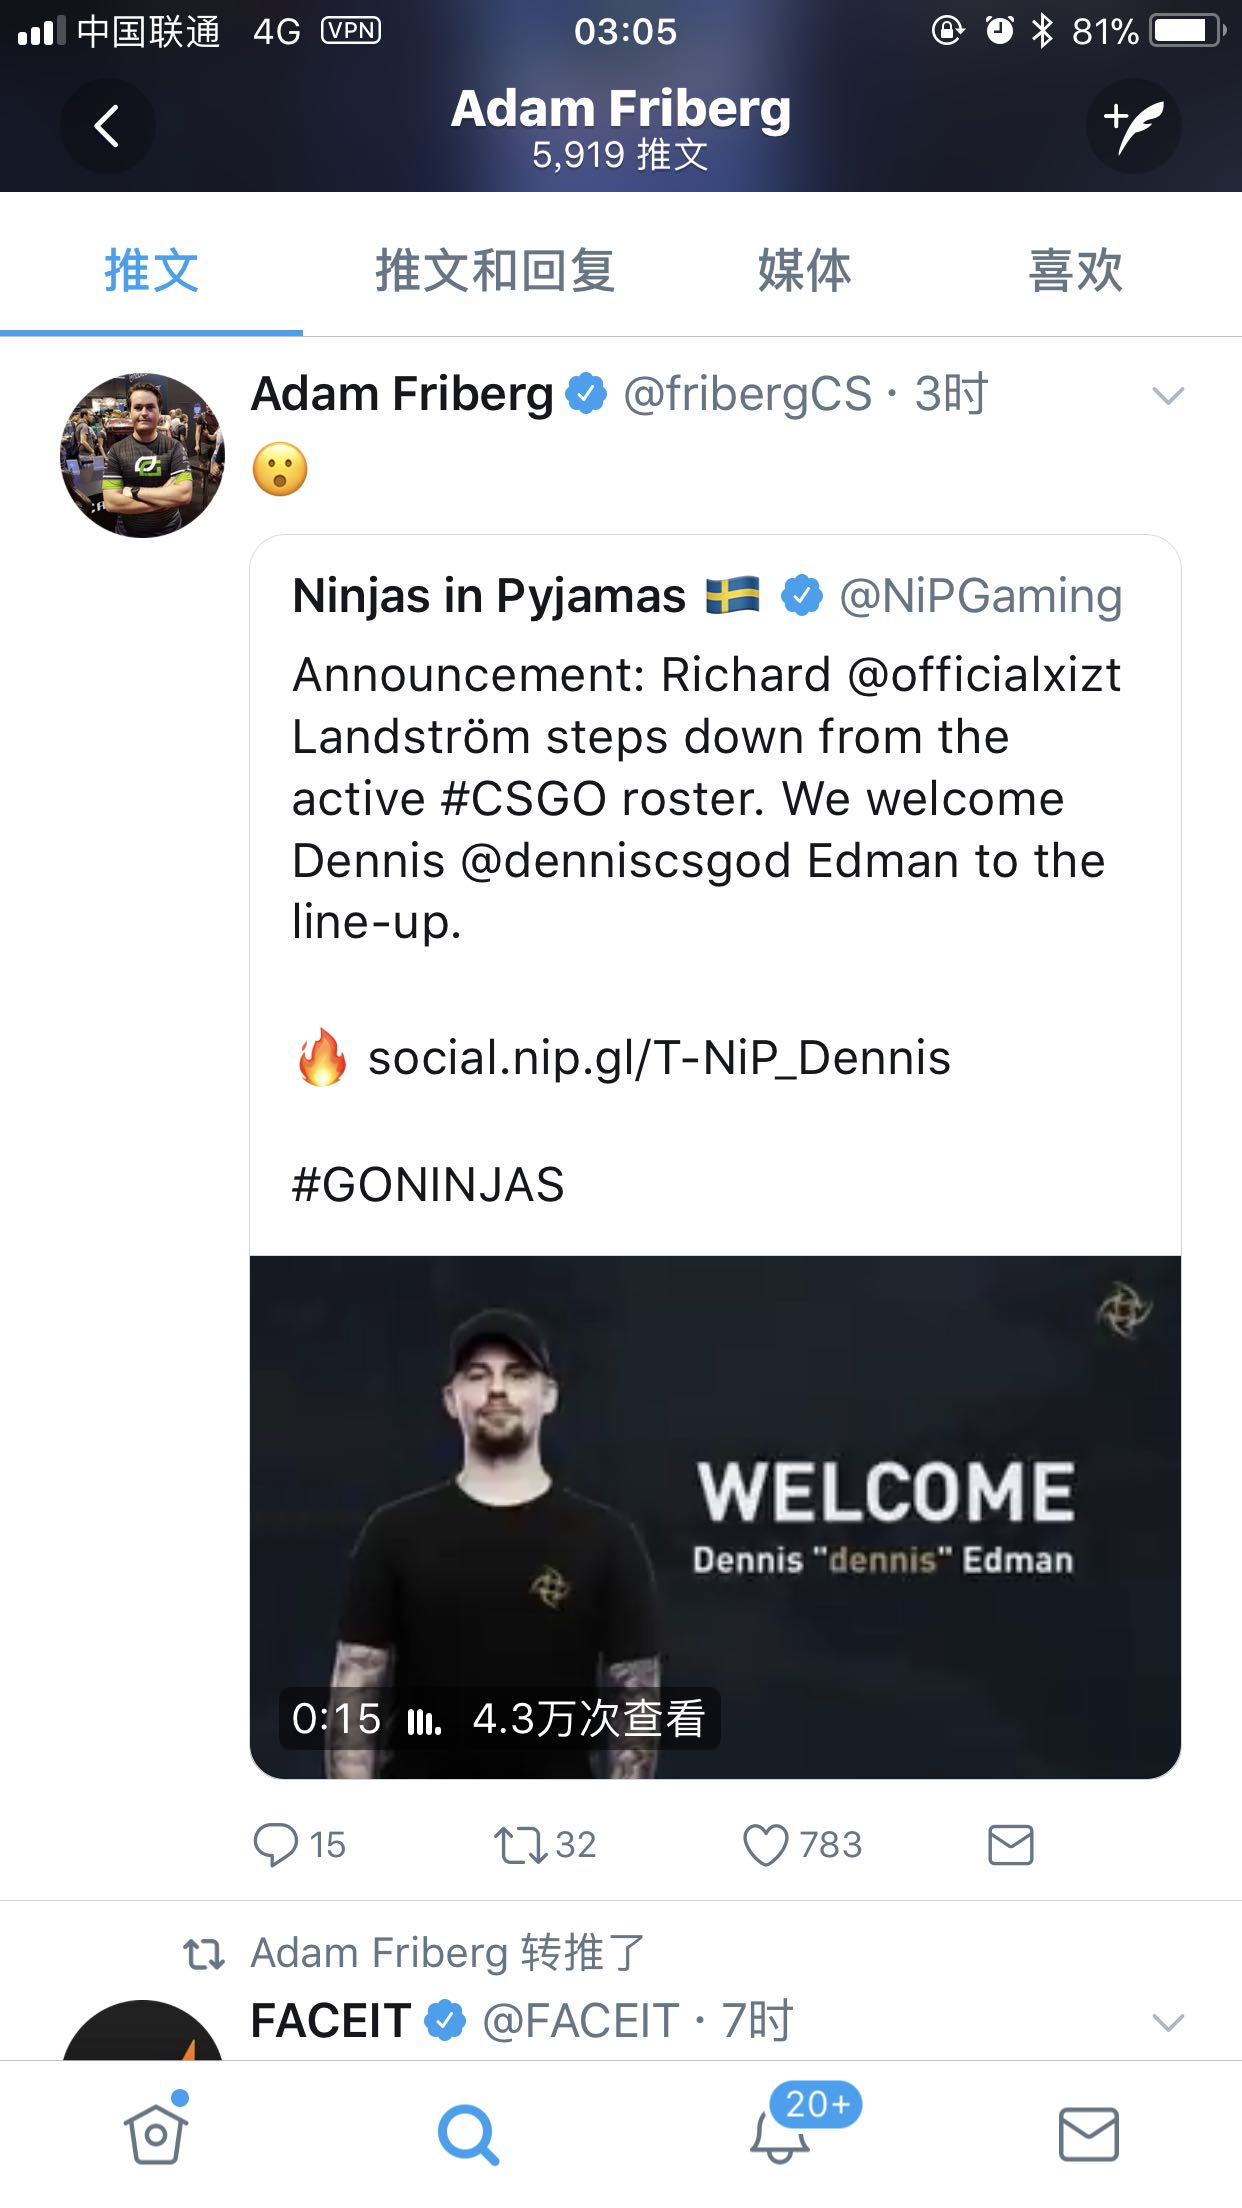Tap the envelope share icon under the tweet

tap(1010, 1845)
